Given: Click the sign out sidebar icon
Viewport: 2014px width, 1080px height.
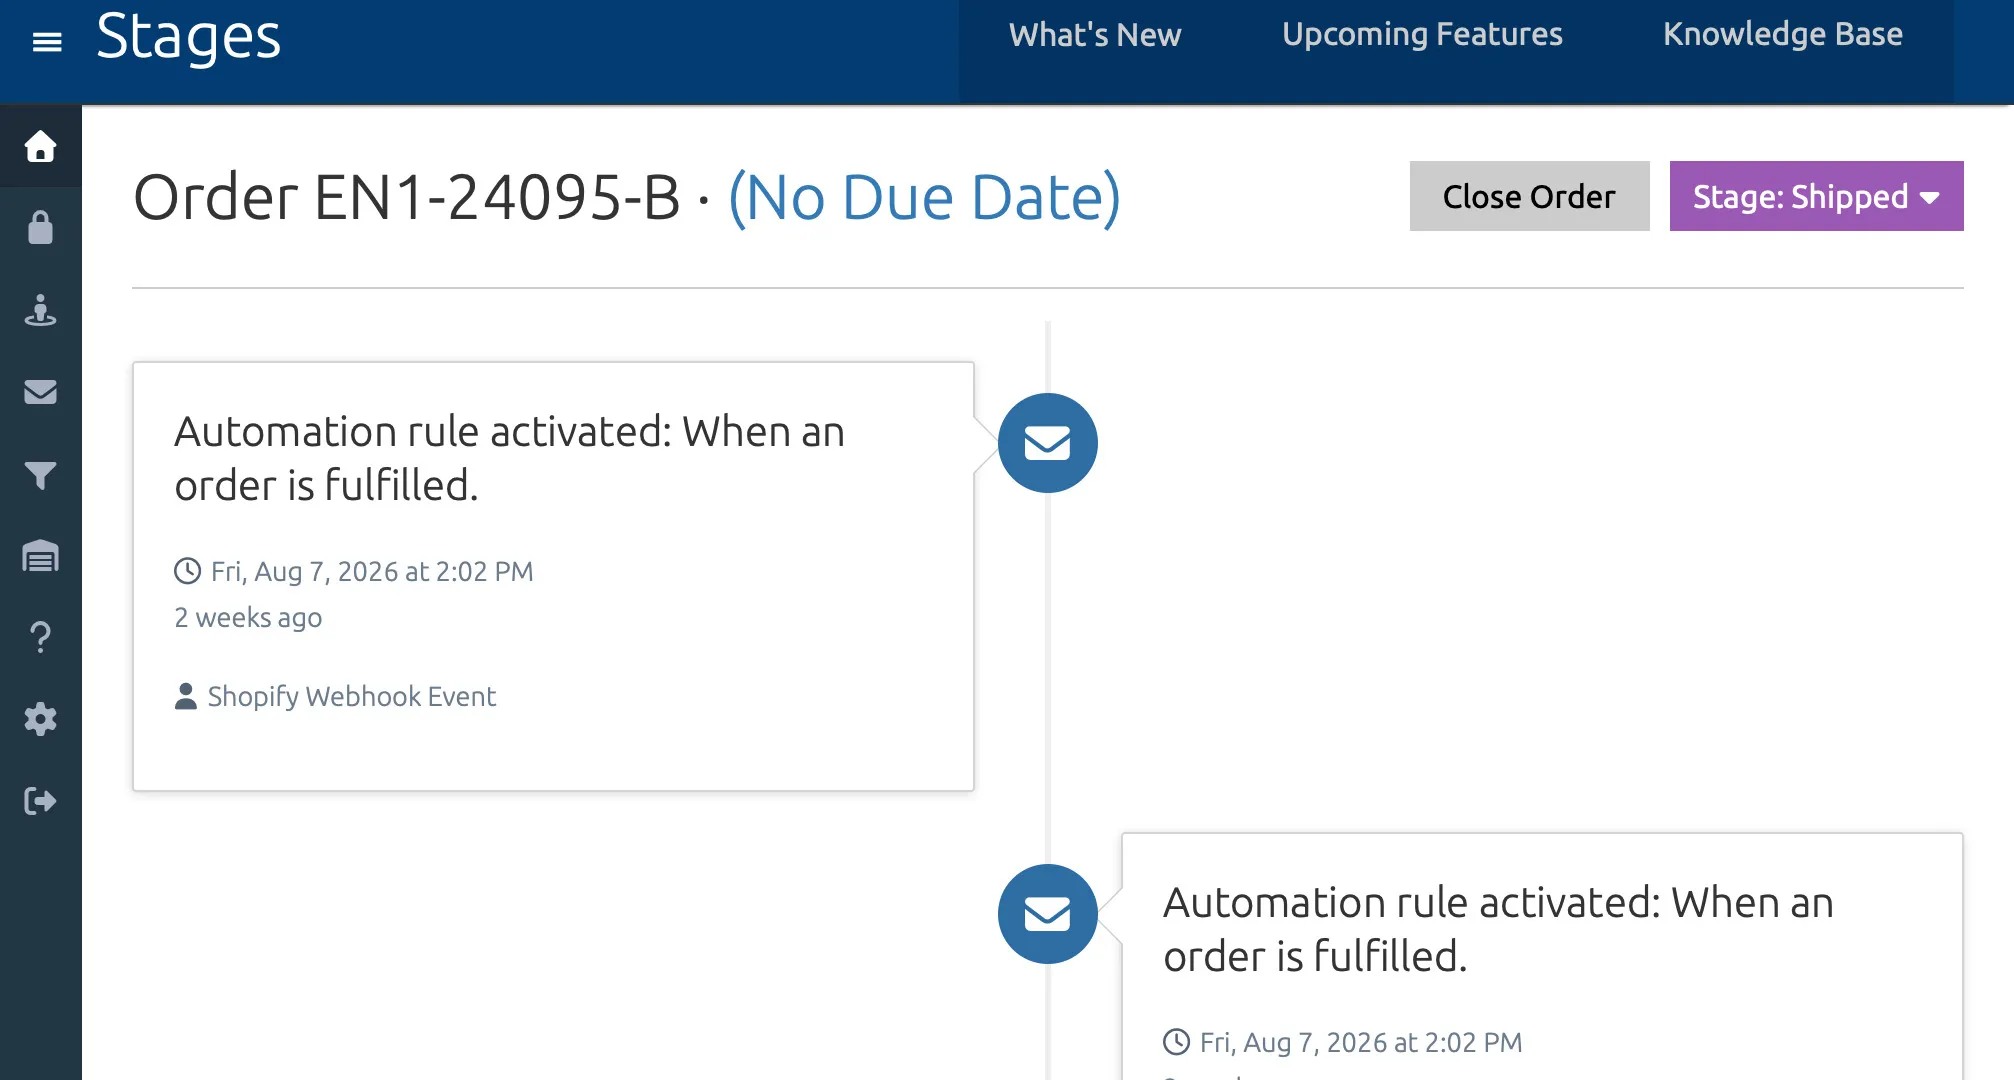Looking at the screenshot, I should point(40,801).
